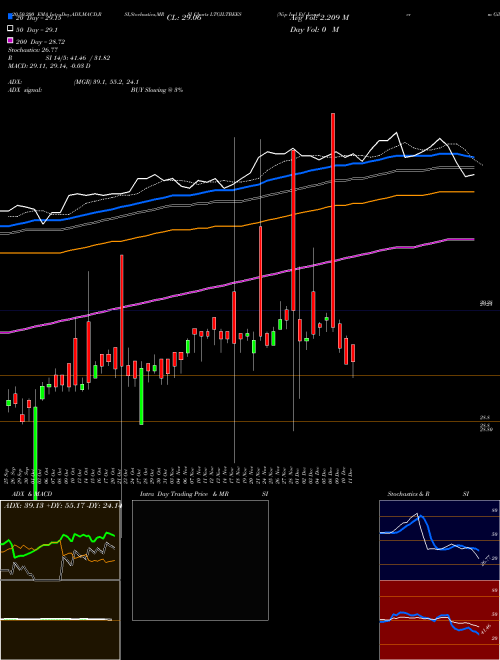Open the MACD mini chart below ADX
Viewport: 500px width, 660px height.
click(60, 620)
